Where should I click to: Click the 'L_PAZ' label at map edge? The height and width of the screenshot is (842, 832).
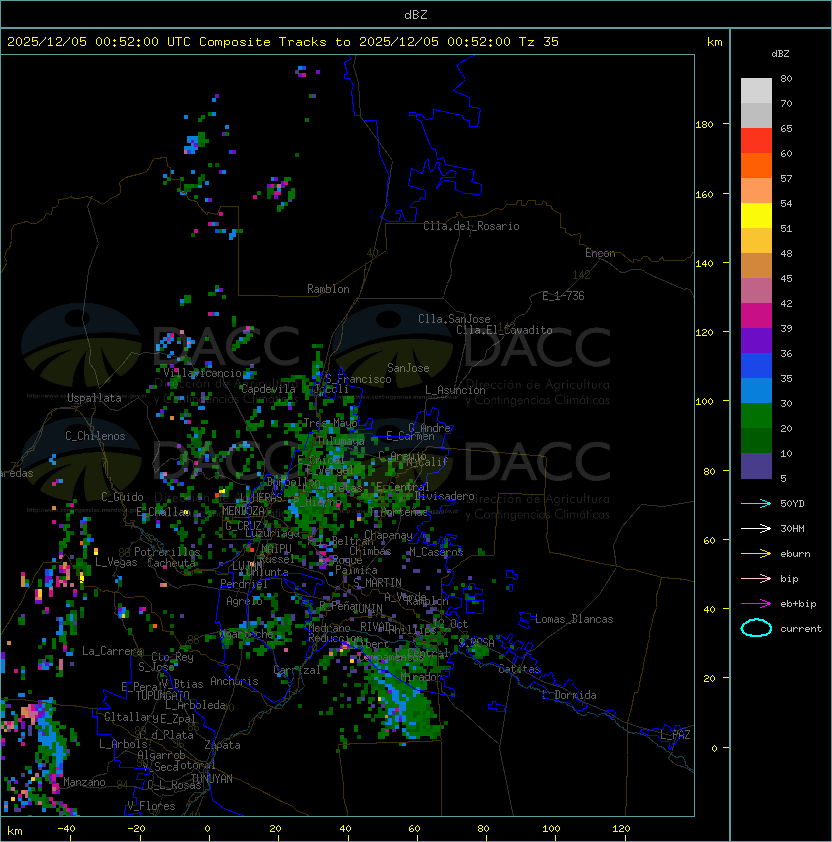tap(675, 735)
